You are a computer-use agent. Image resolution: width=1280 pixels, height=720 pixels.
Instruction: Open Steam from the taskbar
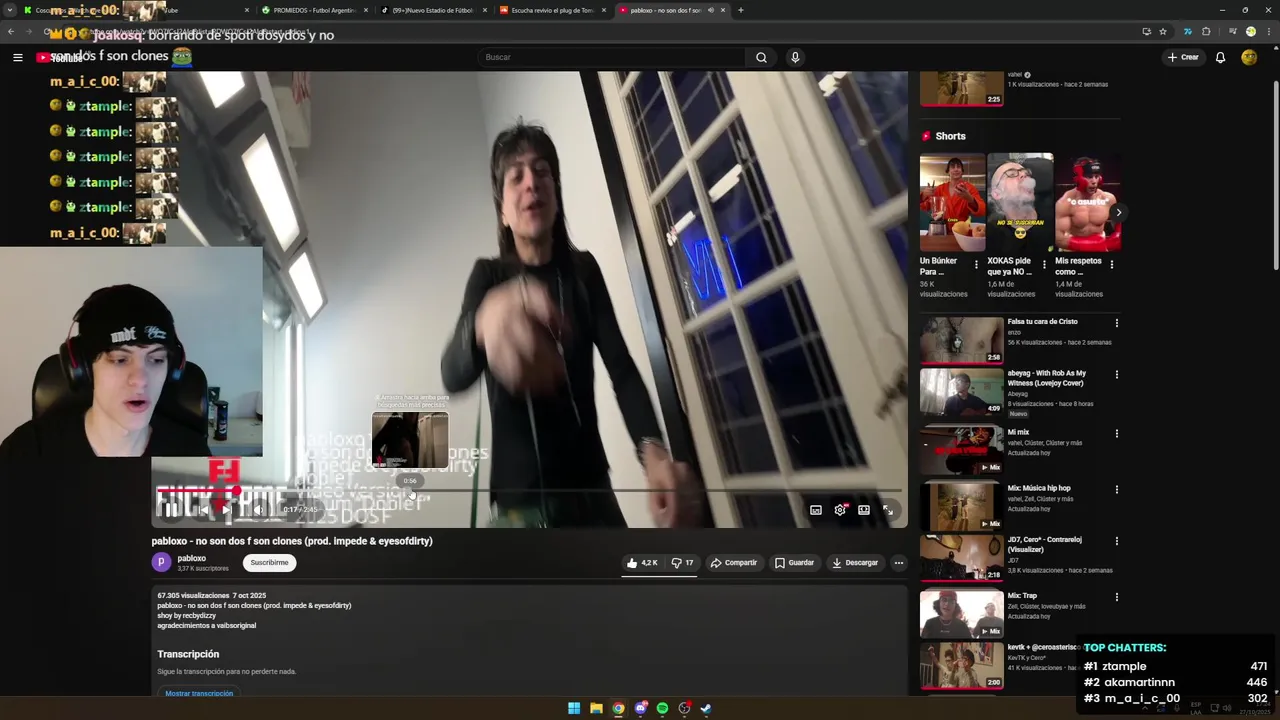pyautogui.click(x=706, y=708)
